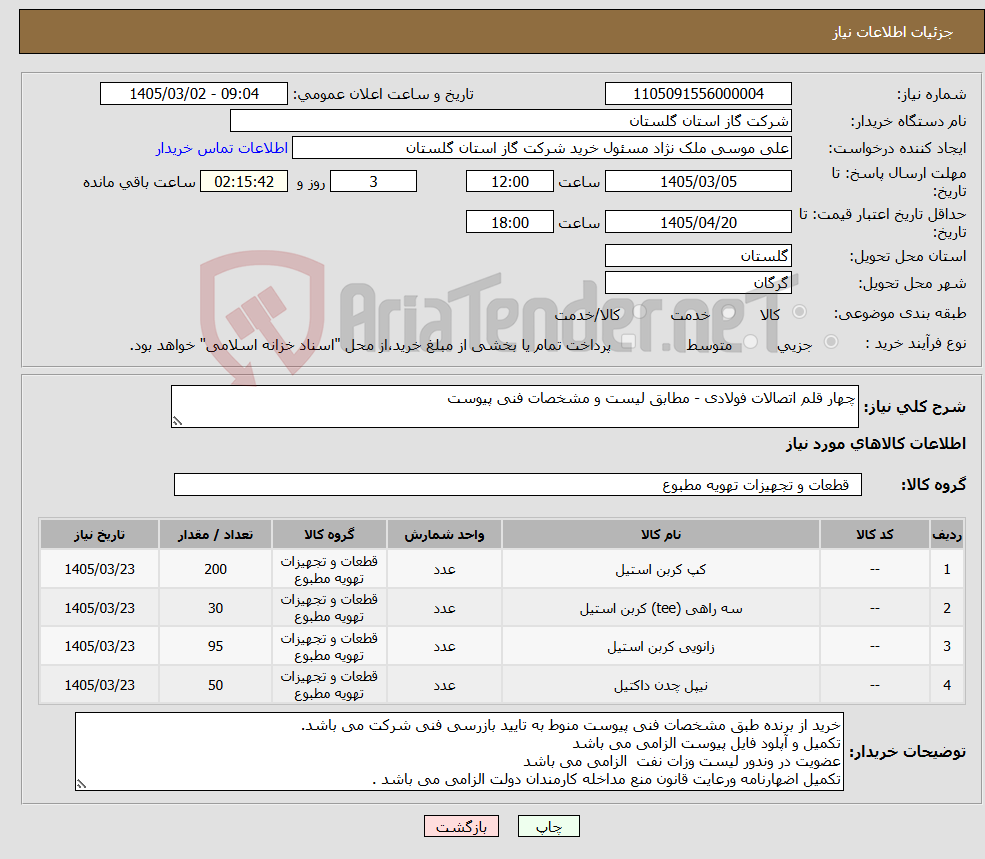Click the validity hour field 18:00
The width and height of the screenshot is (985, 859).
pyautogui.click(x=509, y=222)
